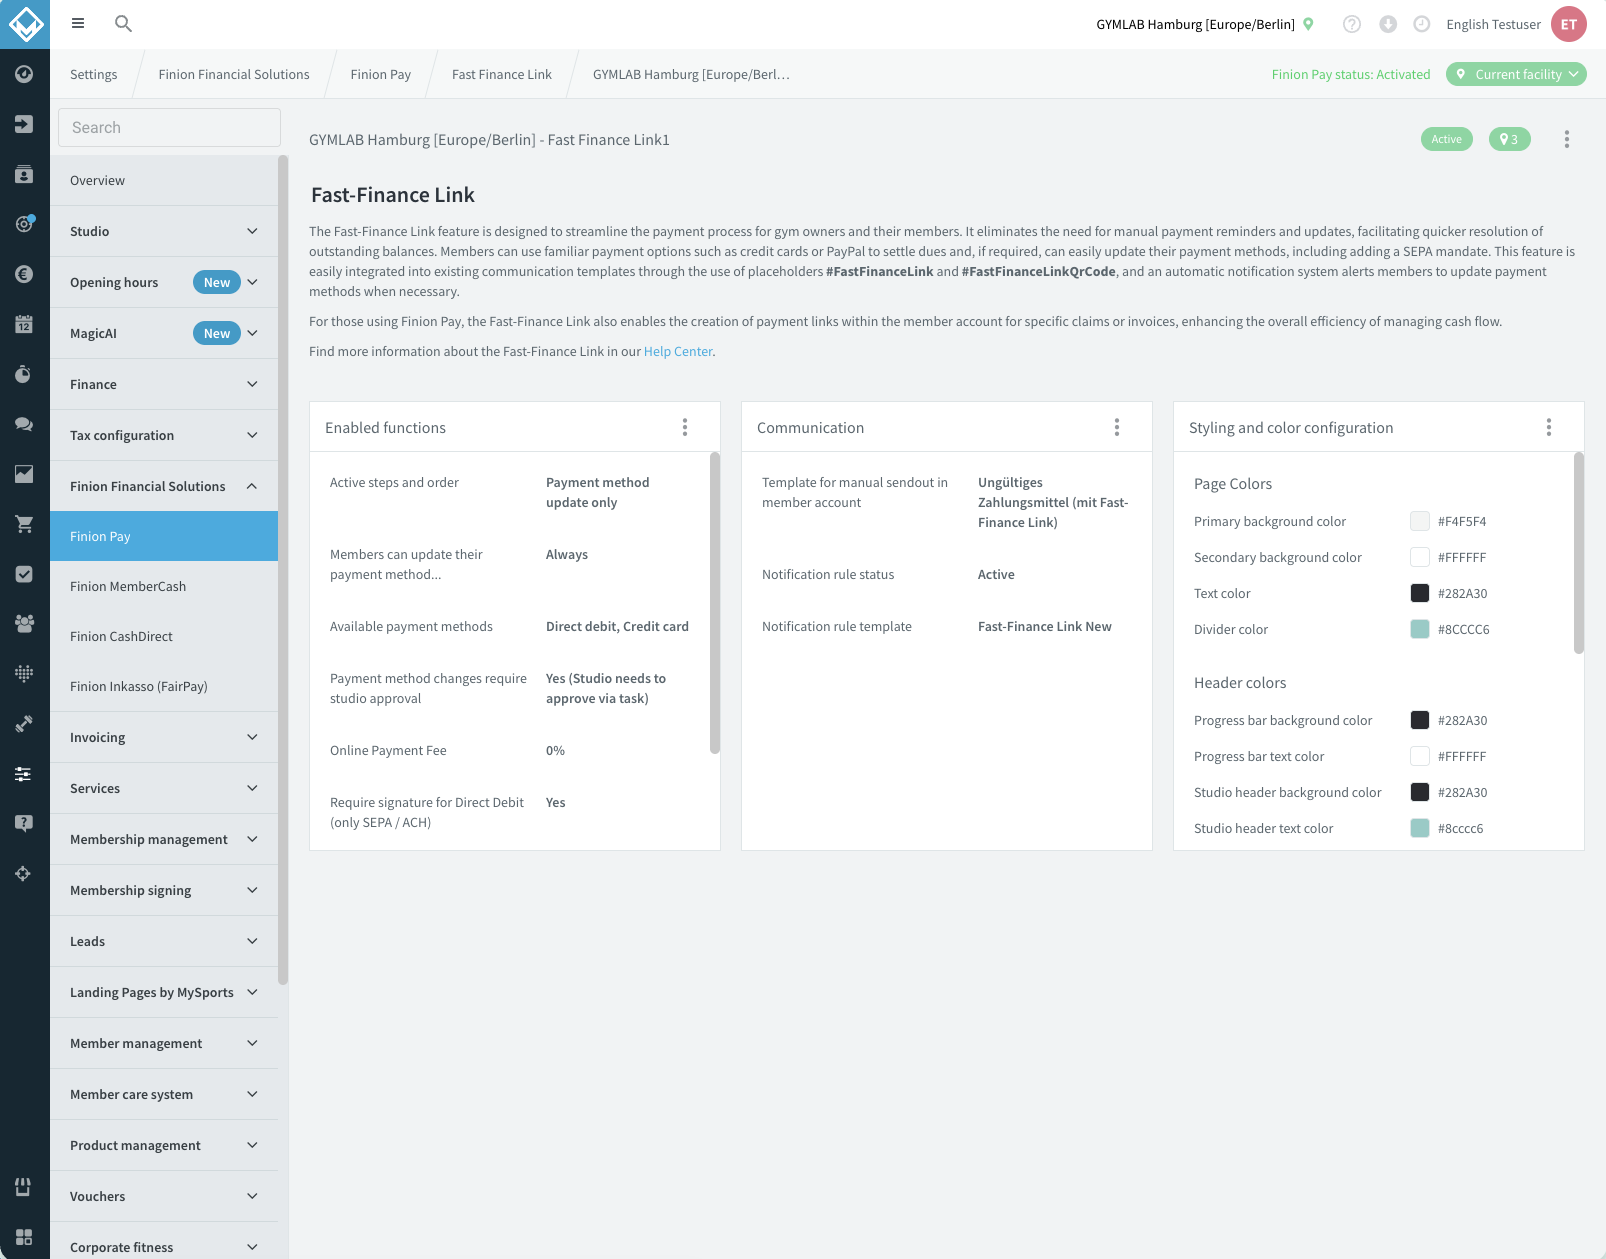This screenshot has height=1259, width=1606.
Task: Open the checkmark tasks icon in sidebar
Action: [x=24, y=574]
